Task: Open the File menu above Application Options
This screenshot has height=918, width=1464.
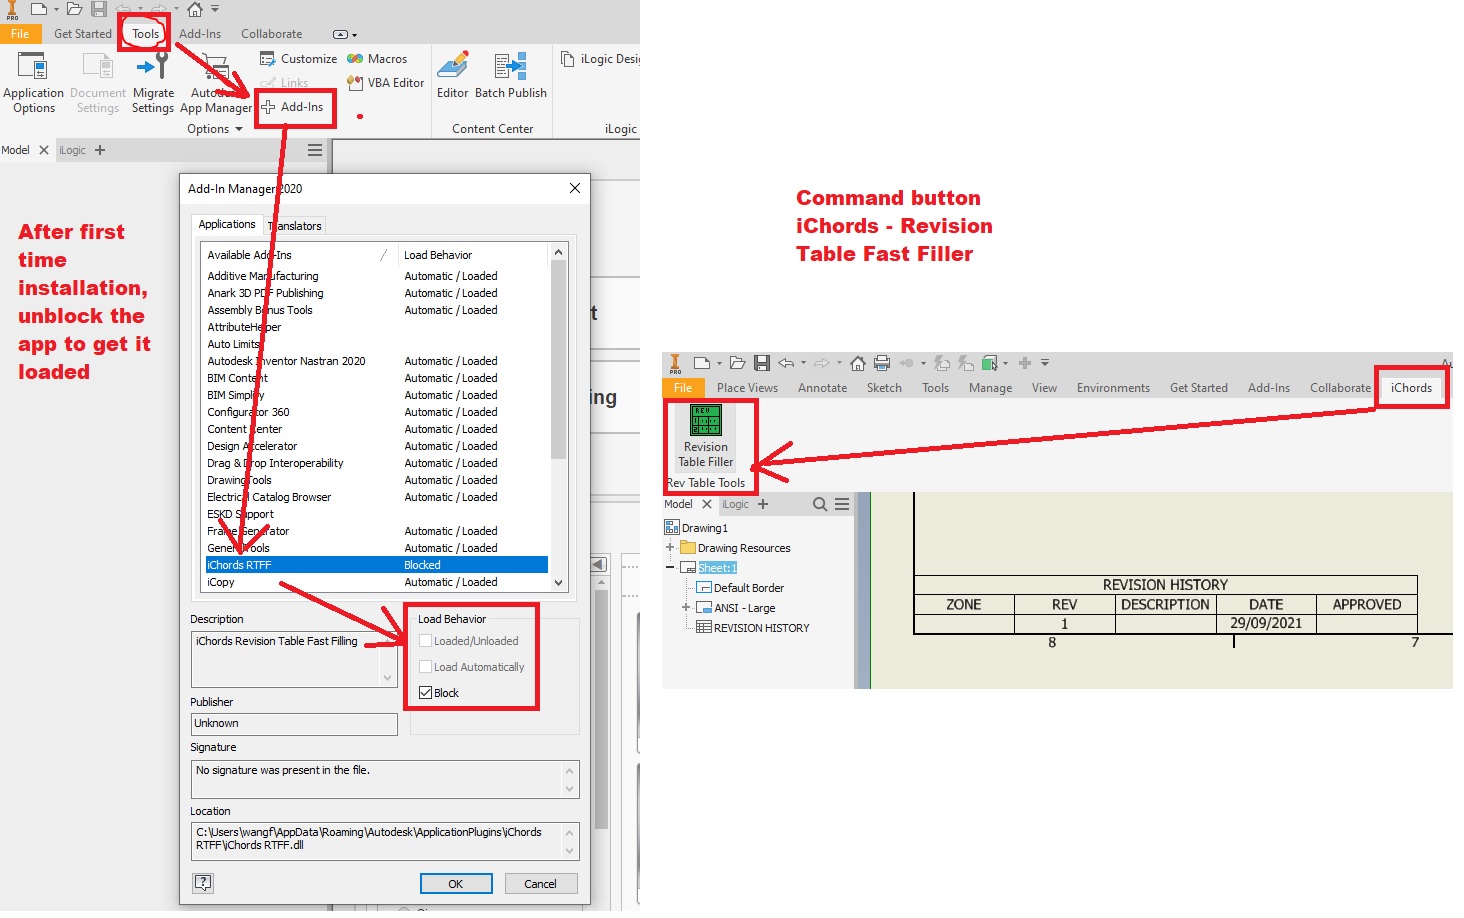Action: coord(20,34)
